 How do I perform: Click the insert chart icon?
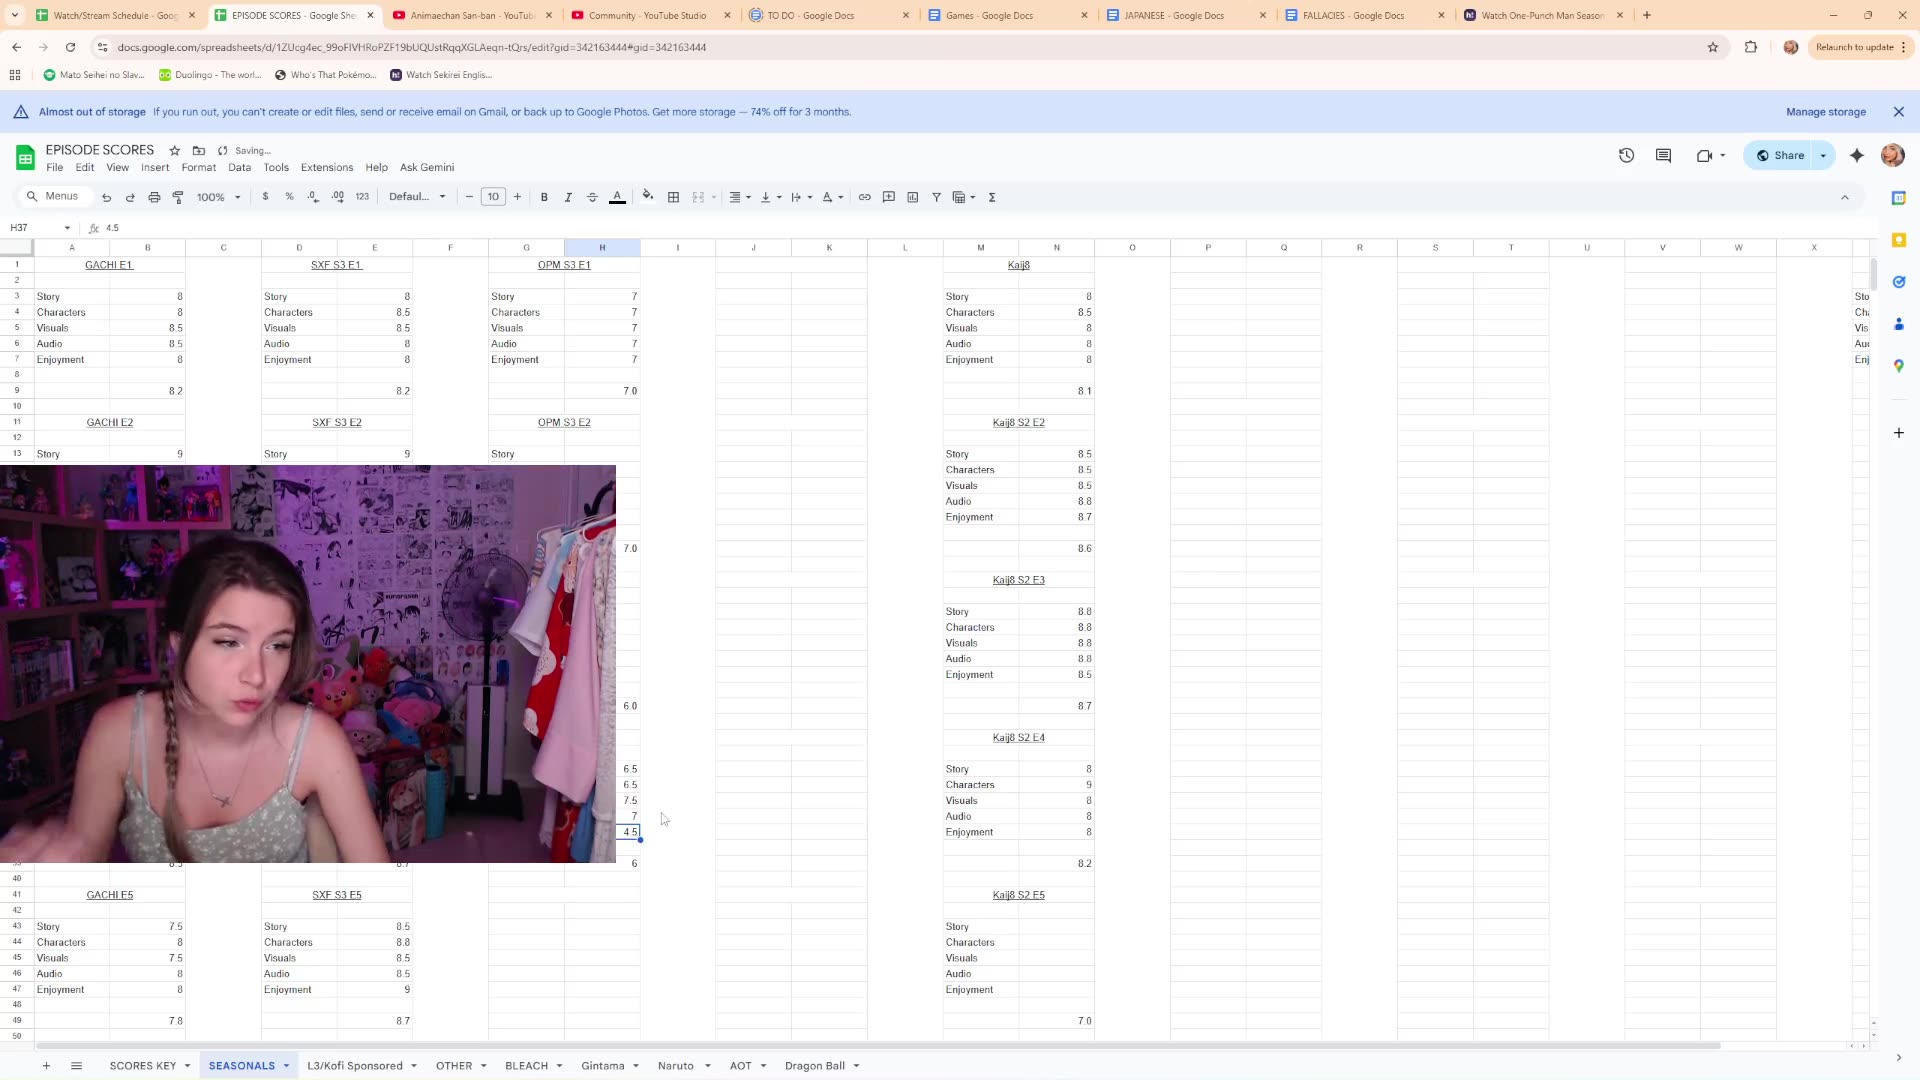coord(913,197)
